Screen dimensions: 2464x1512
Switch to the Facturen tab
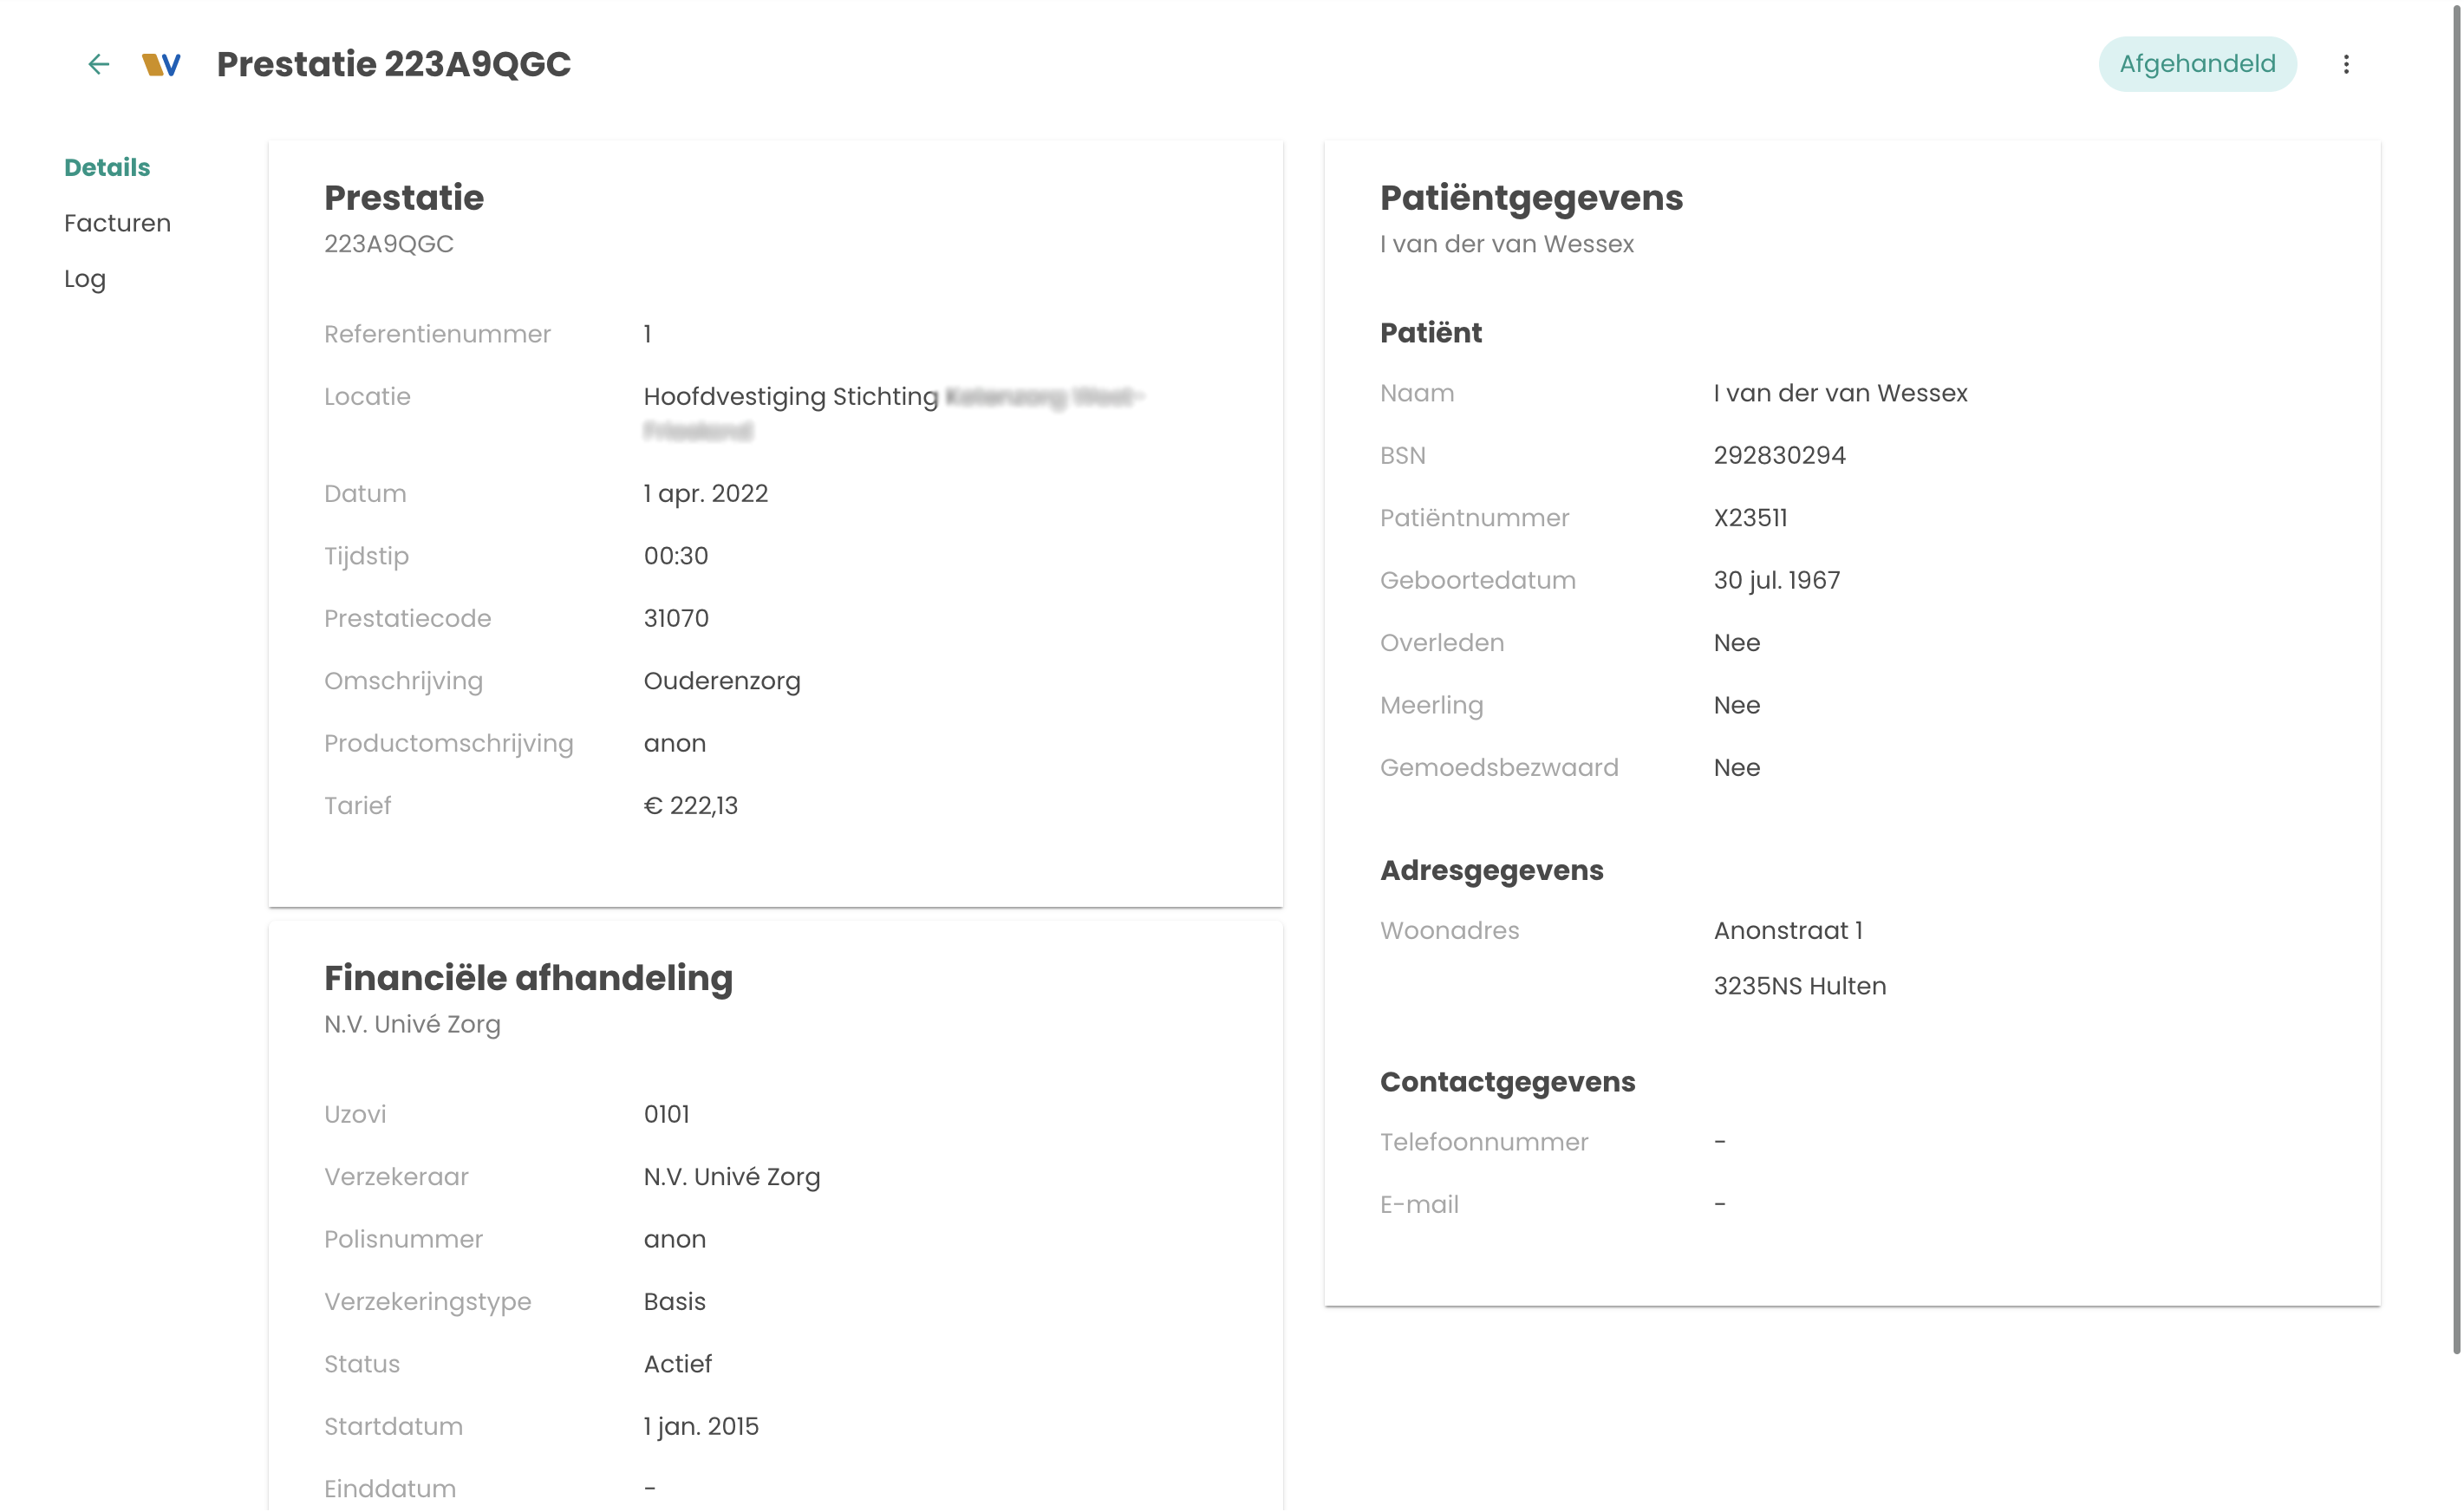(x=117, y=223)
